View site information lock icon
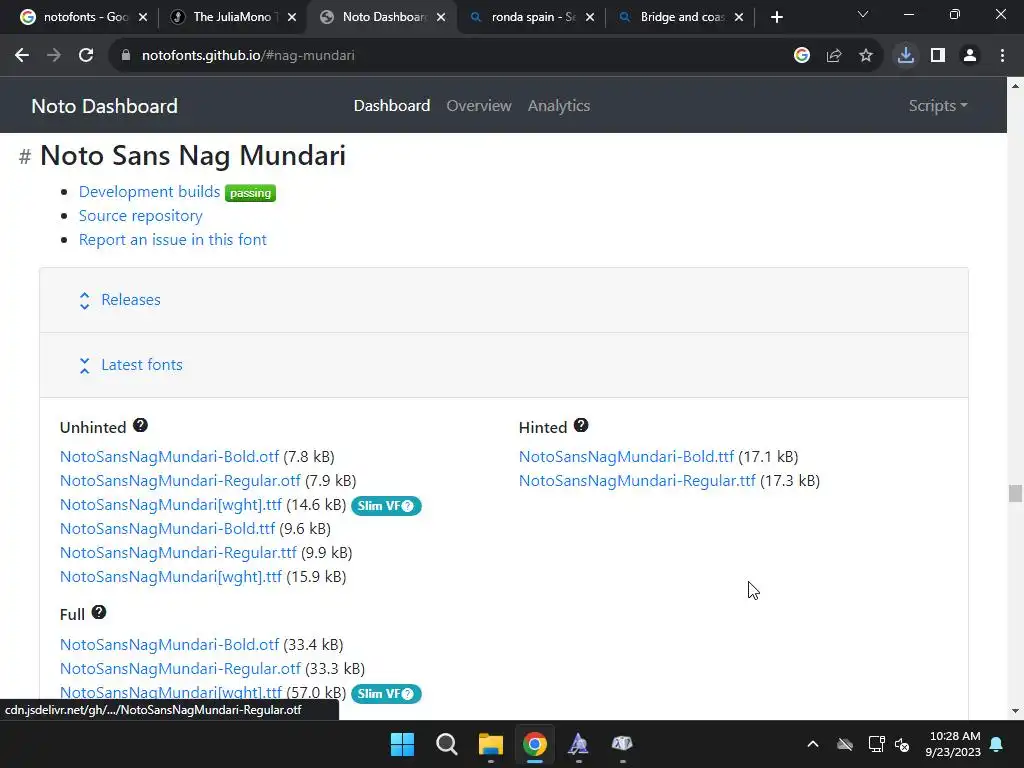 tap(126, 56)
